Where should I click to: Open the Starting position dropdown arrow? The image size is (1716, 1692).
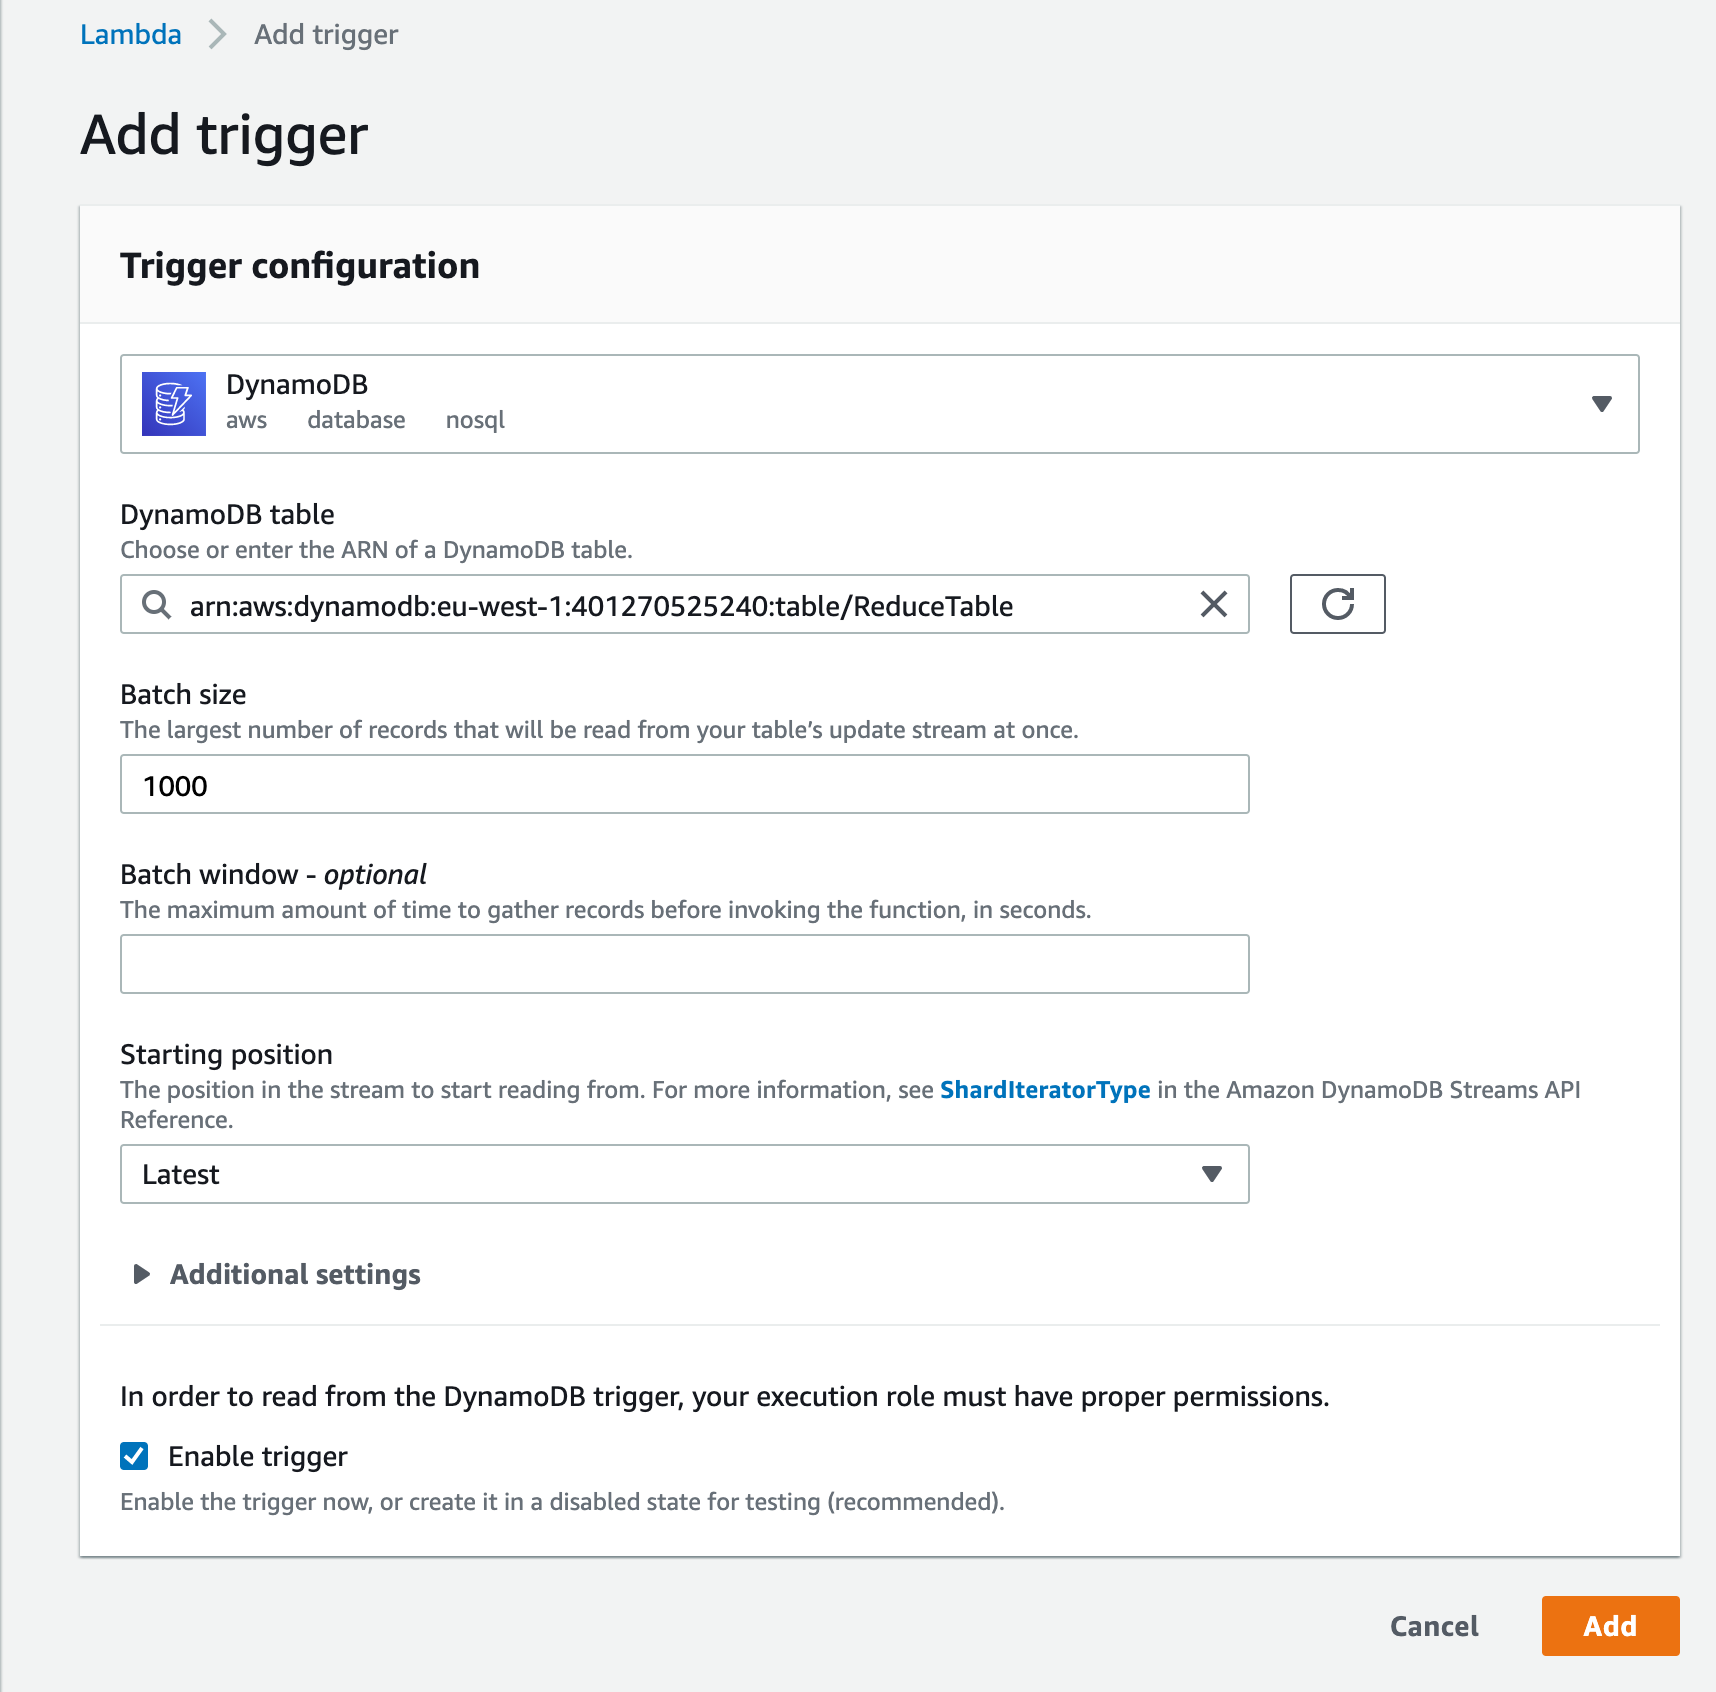tap(1212, 1174)
